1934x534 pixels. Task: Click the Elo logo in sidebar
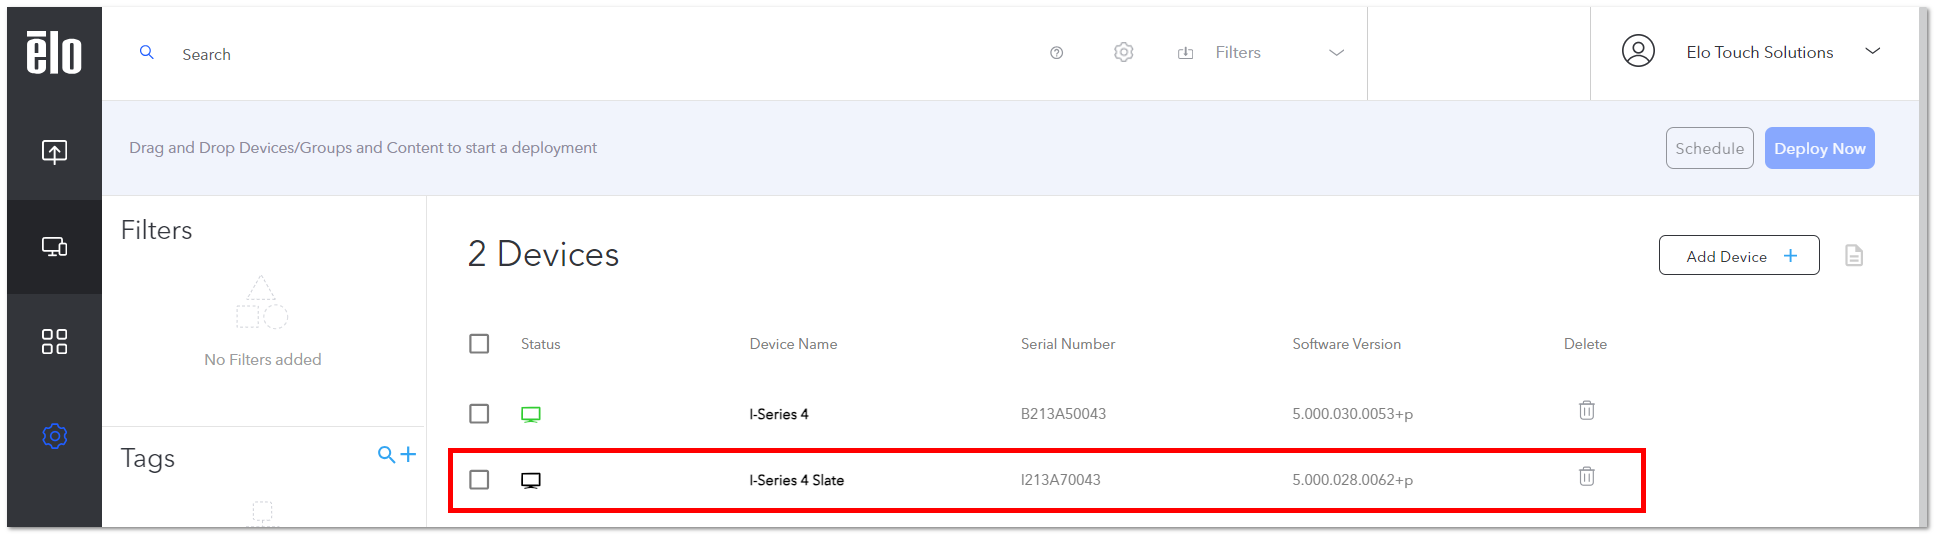[x=54, y=52]
